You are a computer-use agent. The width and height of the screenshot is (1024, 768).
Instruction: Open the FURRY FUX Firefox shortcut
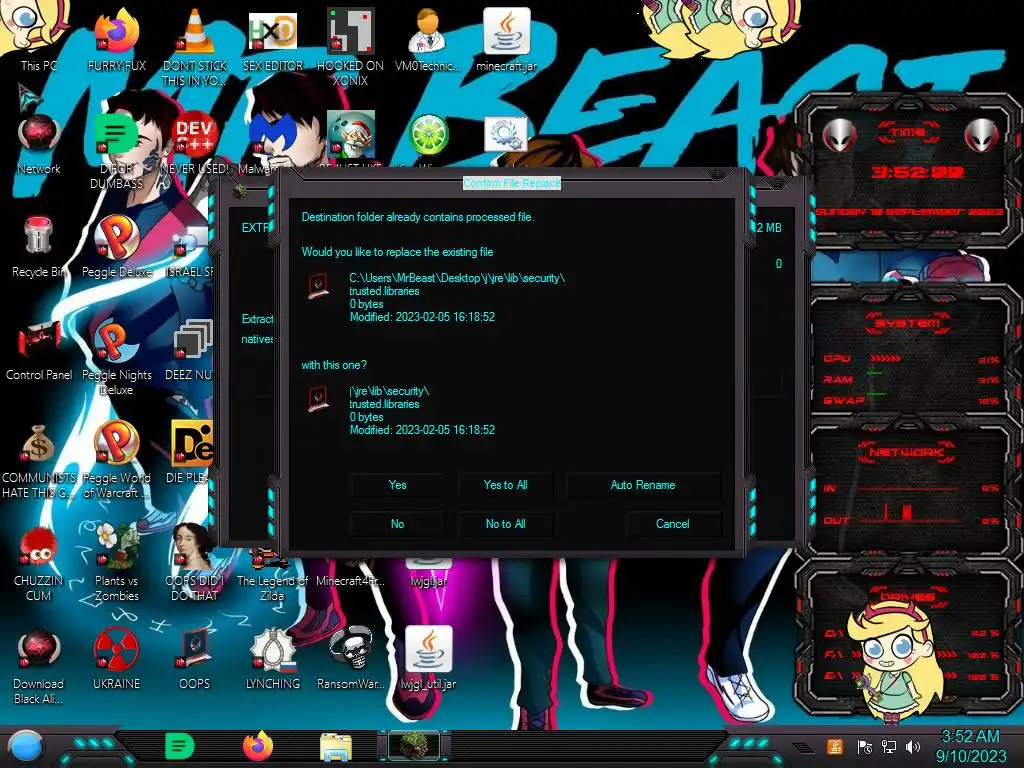[116, 40]
